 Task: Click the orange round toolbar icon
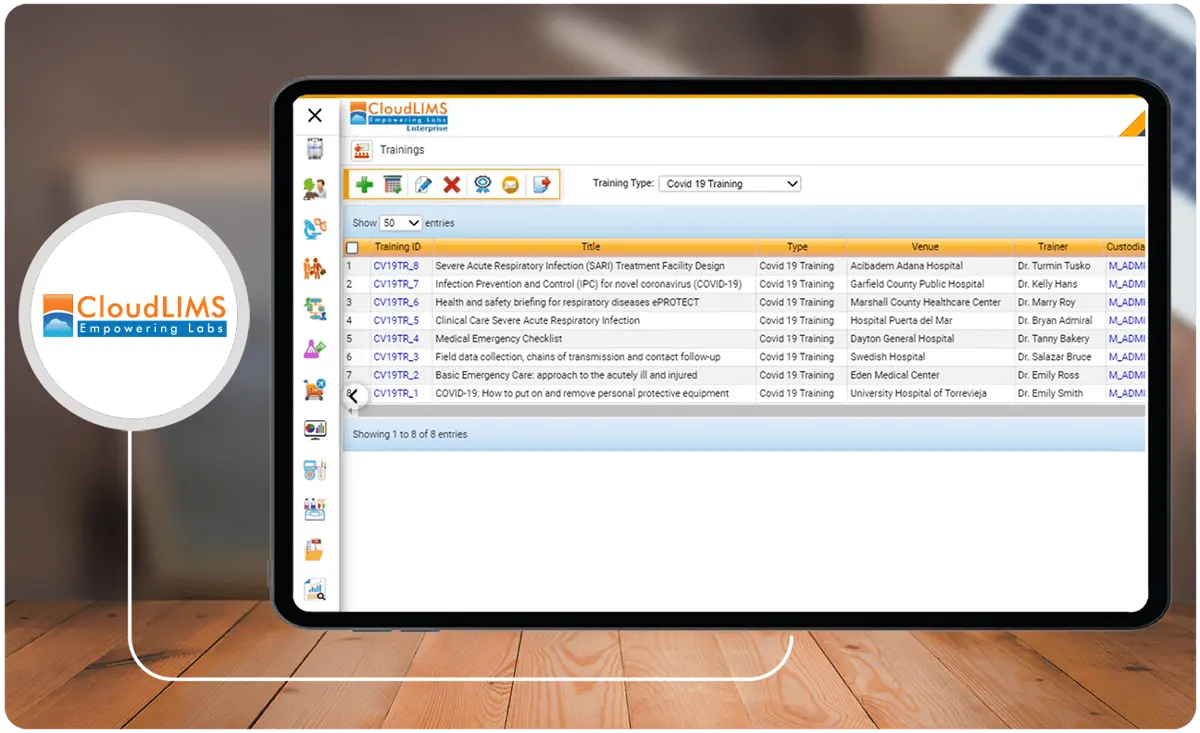click(511, 184)
